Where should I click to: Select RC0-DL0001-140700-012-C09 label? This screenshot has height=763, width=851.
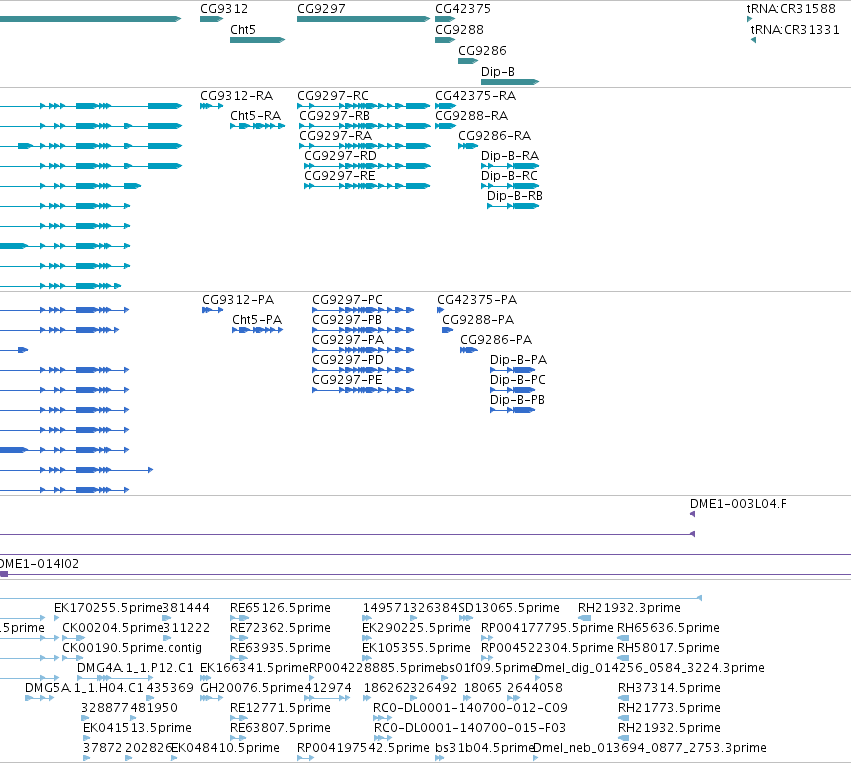tap(470, 708)
